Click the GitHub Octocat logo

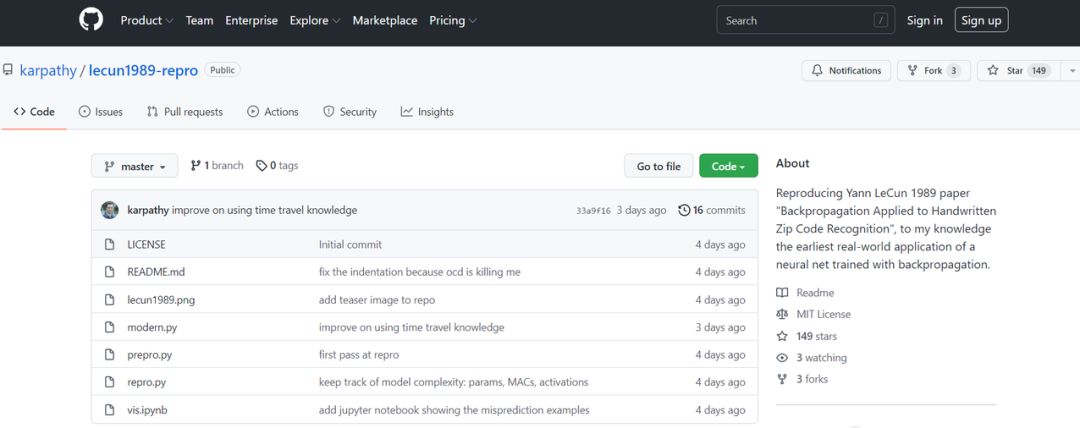[91, 20]
